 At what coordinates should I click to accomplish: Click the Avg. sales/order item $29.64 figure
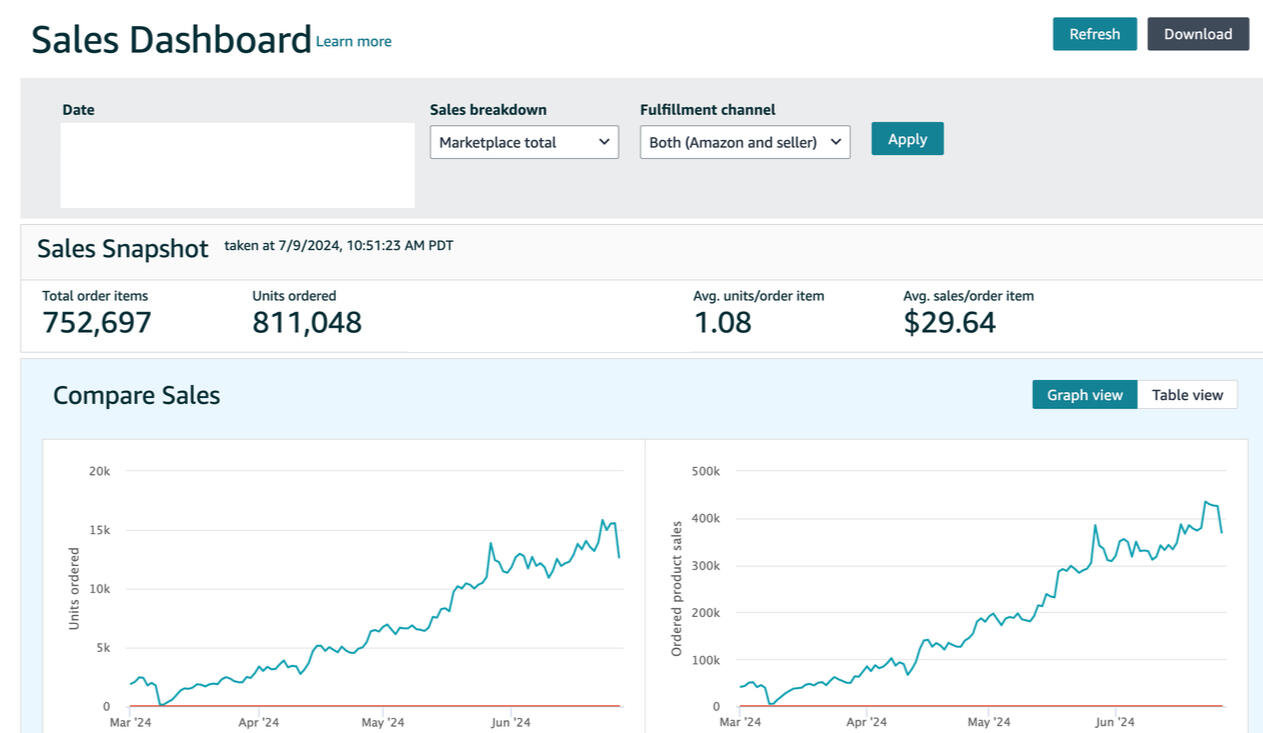(949, 323)
